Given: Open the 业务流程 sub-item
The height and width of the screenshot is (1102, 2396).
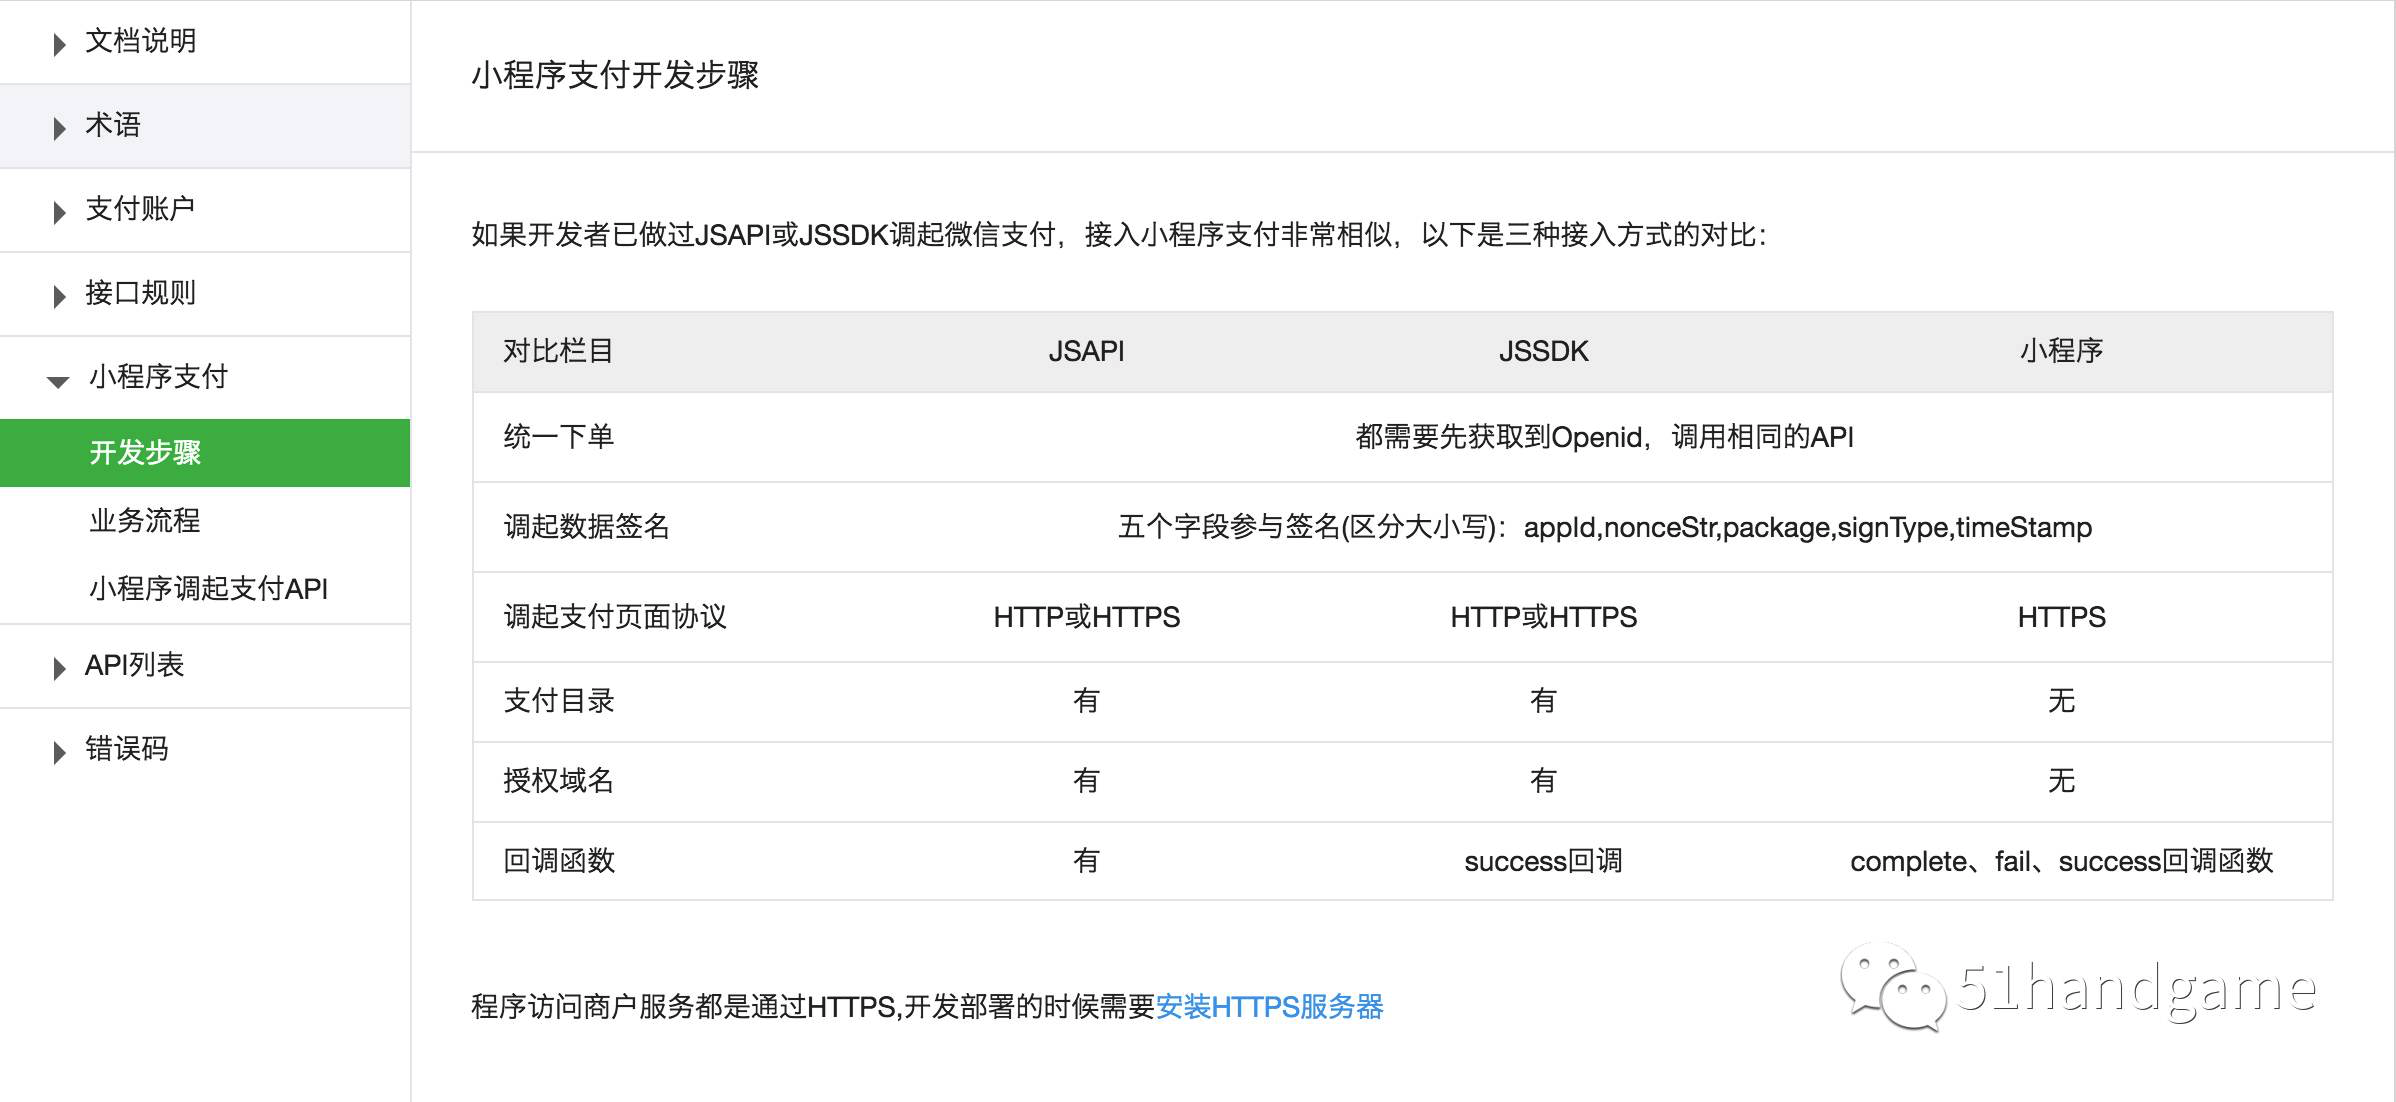Looking at the screenshot, I should [x=145, y=521].
